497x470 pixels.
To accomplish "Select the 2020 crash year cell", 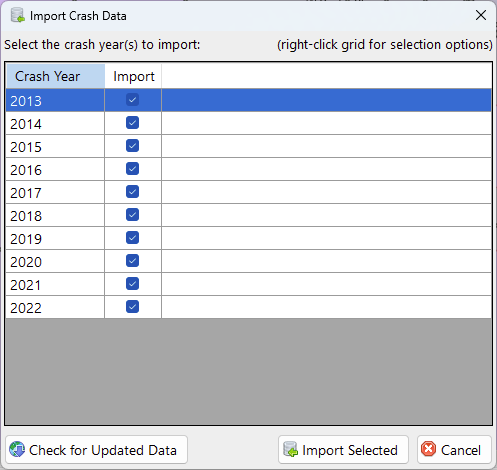I will click(x=55, y=261).
